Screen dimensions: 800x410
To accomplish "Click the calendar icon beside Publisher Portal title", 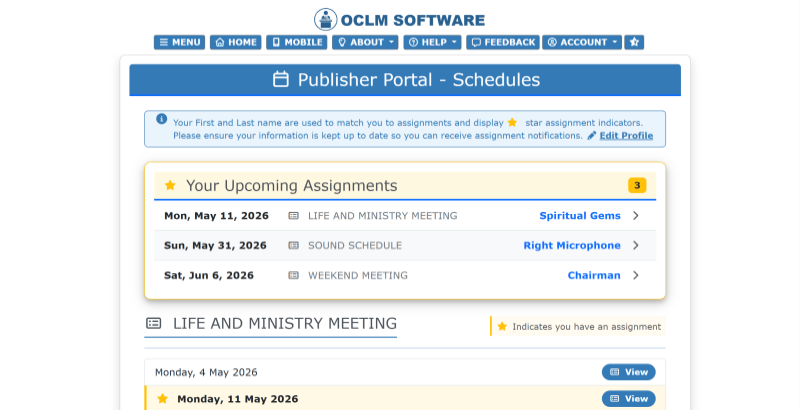I will click(x=281, y=80).
